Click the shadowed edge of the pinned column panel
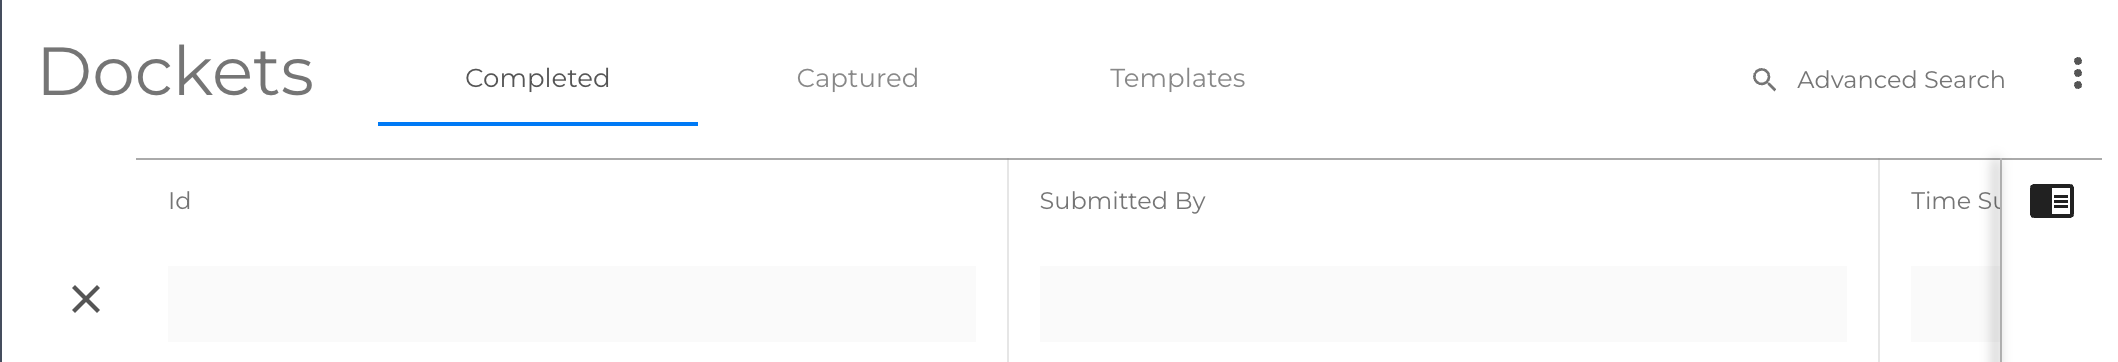Screen dimensions: 2118x362 click(2000, 260)
